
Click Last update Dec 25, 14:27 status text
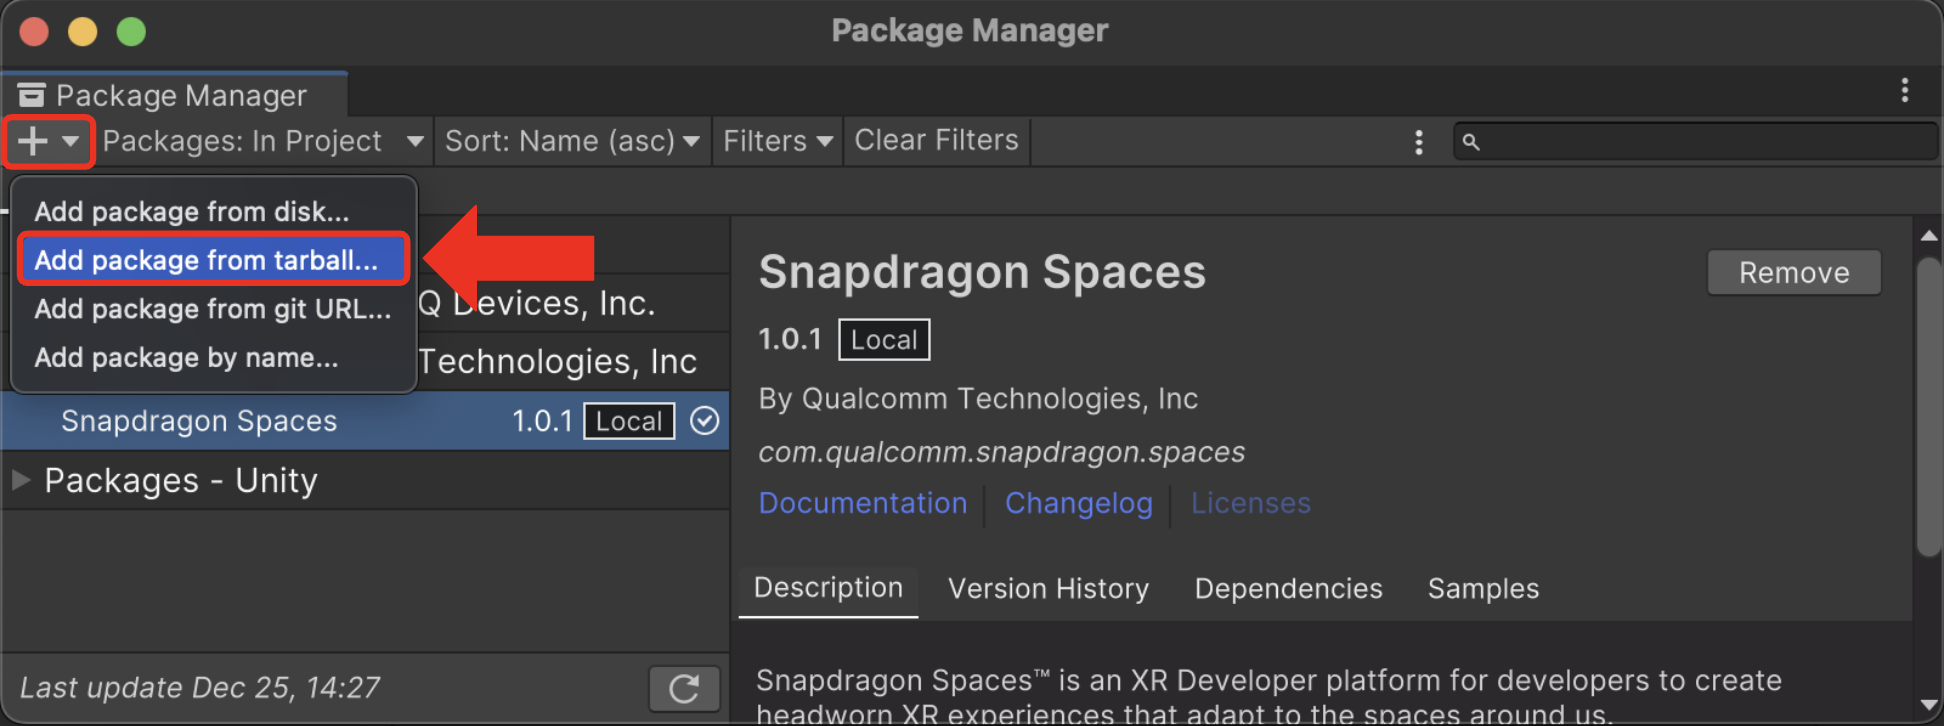[x=200, y=688]
